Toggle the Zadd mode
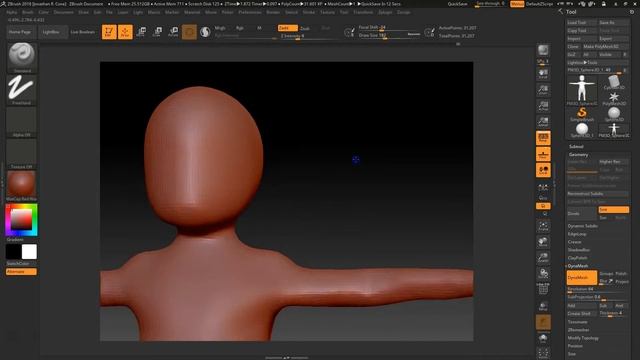Image resolution: width=640 pixels, height=360 pixels. click(287, 28)
